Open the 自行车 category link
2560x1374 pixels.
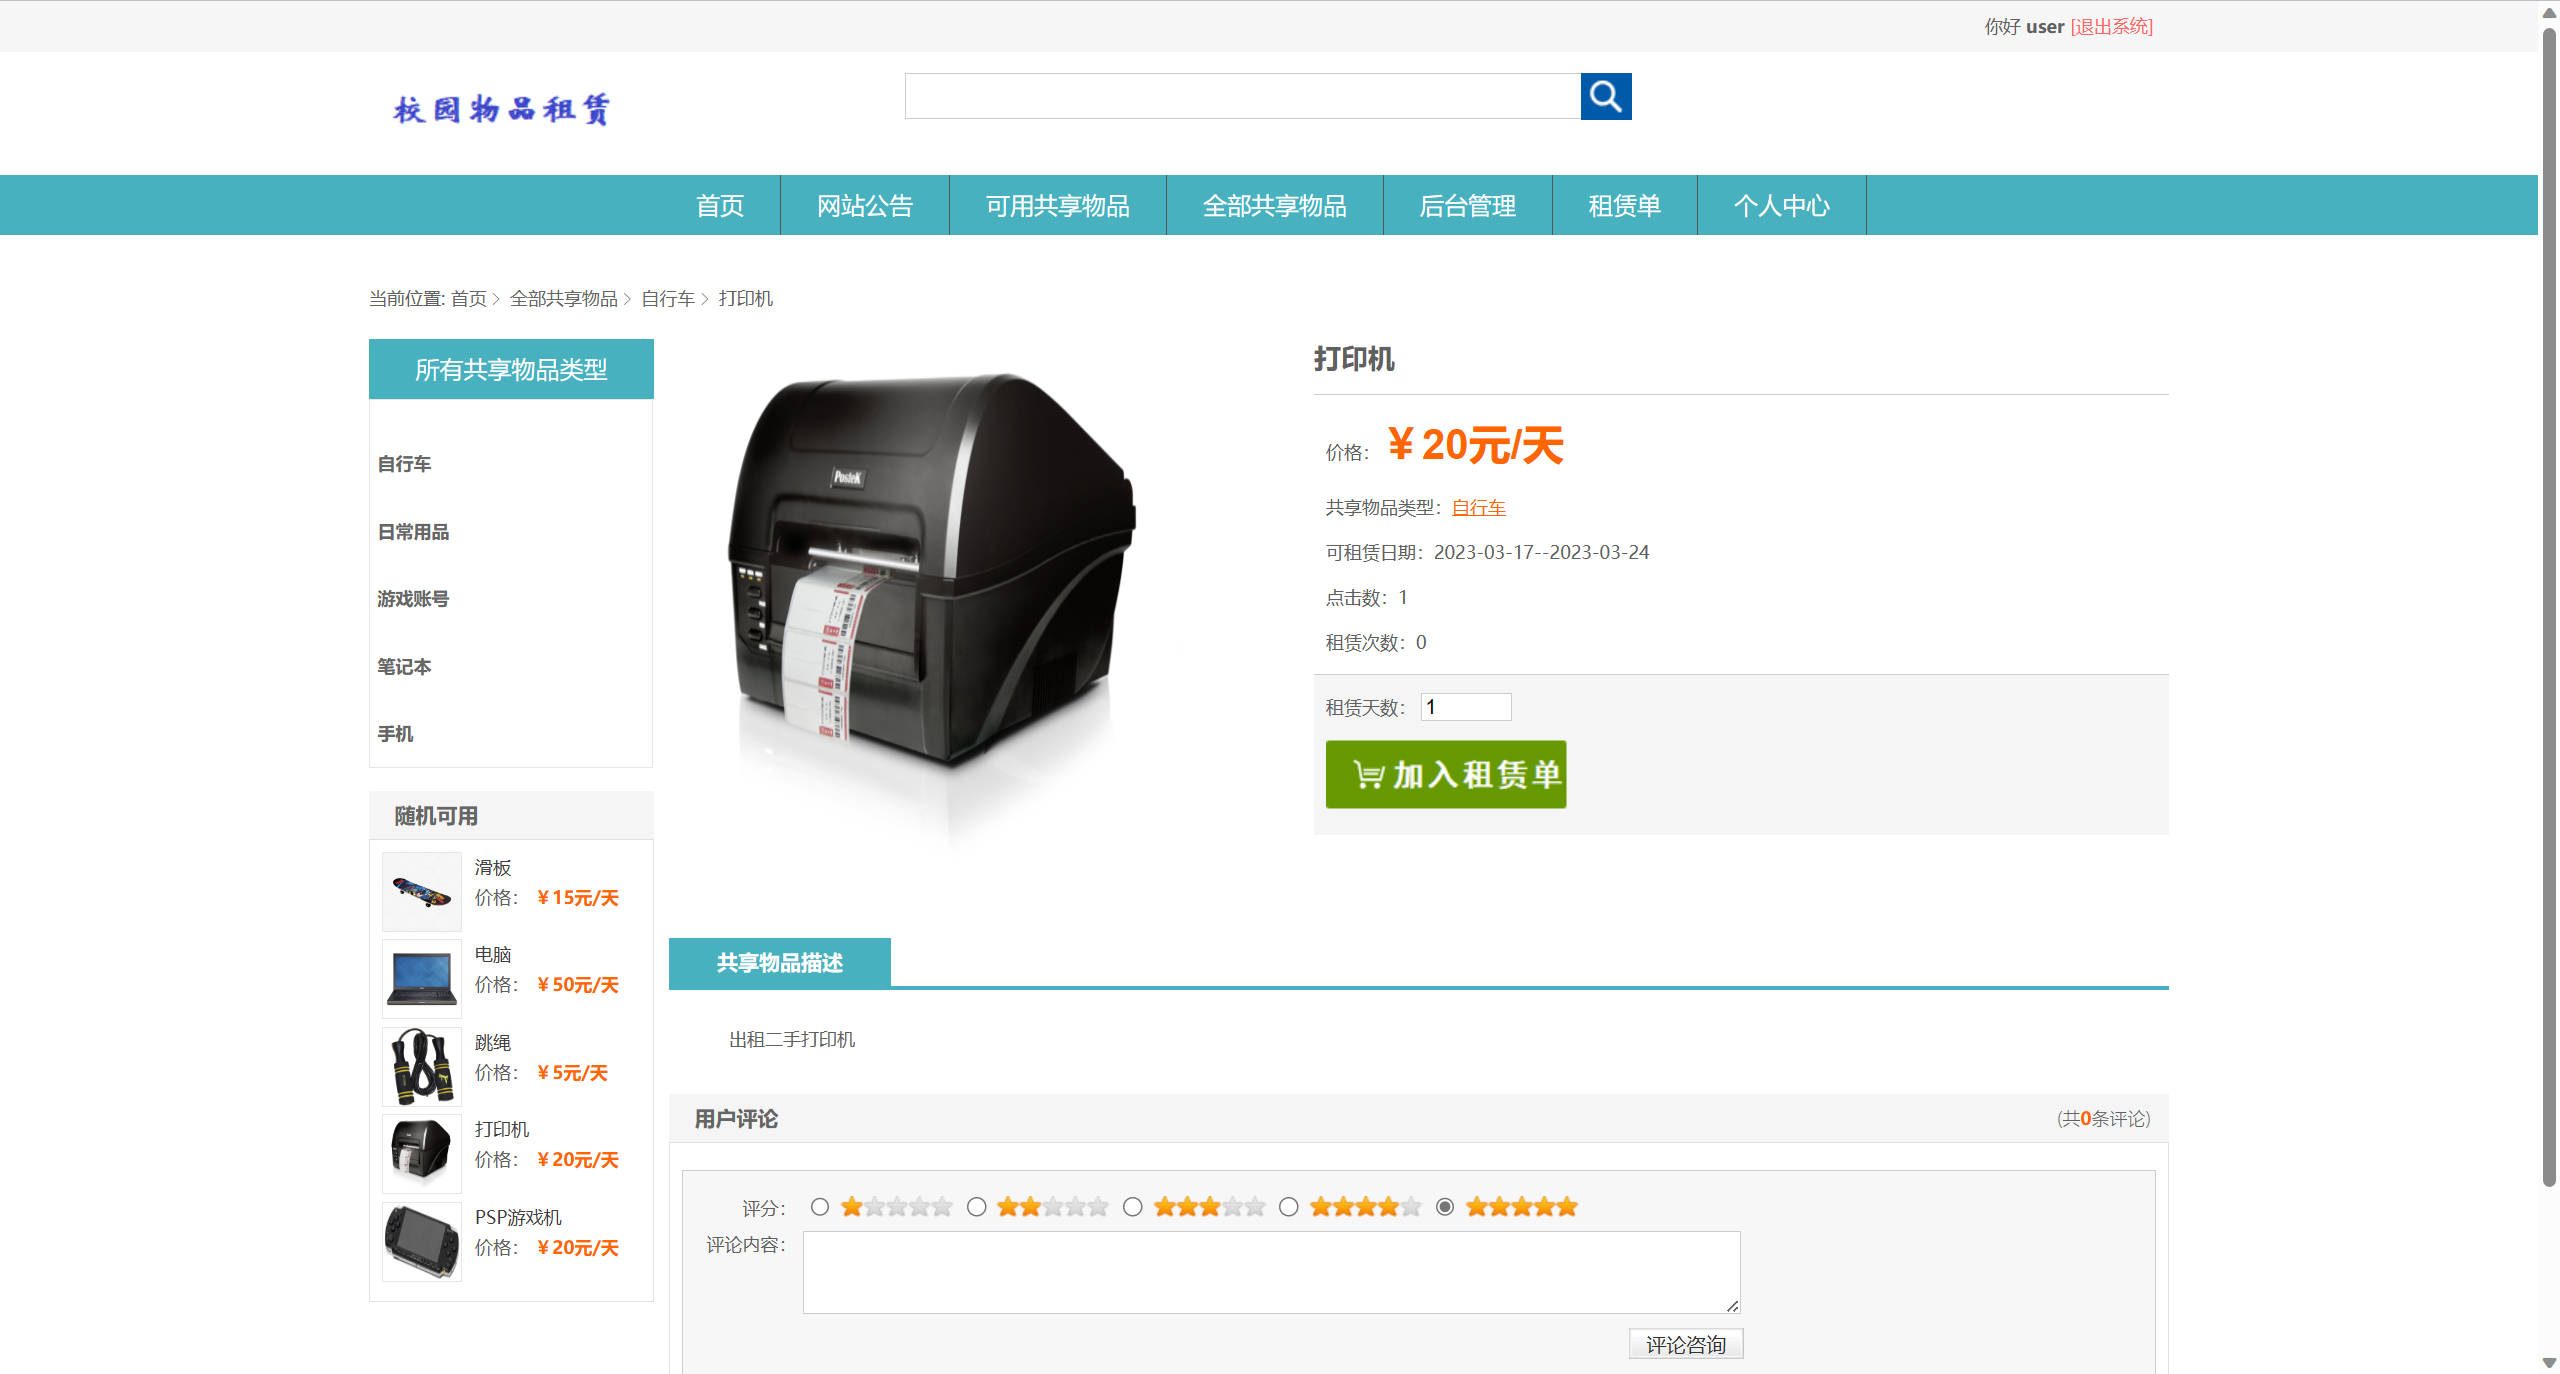point(1477,507)
